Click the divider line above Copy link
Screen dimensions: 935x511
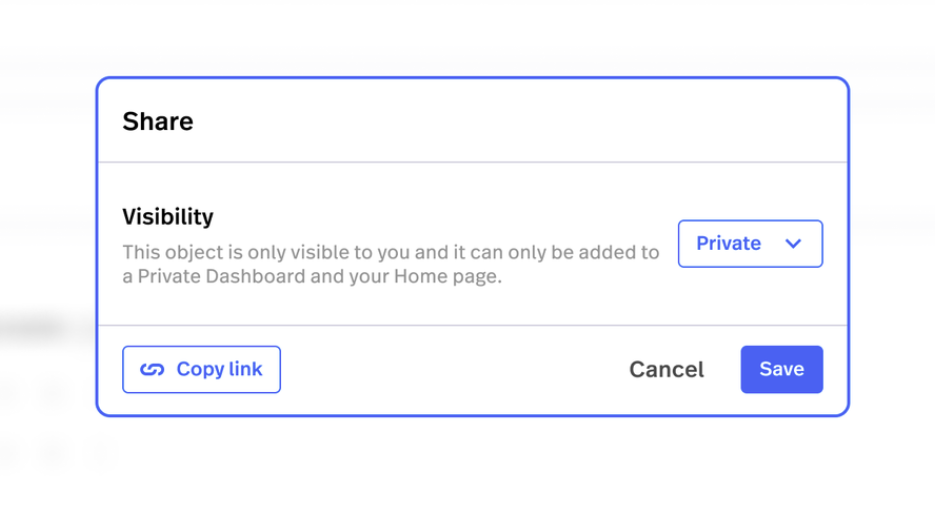click(x=472, y=325)
